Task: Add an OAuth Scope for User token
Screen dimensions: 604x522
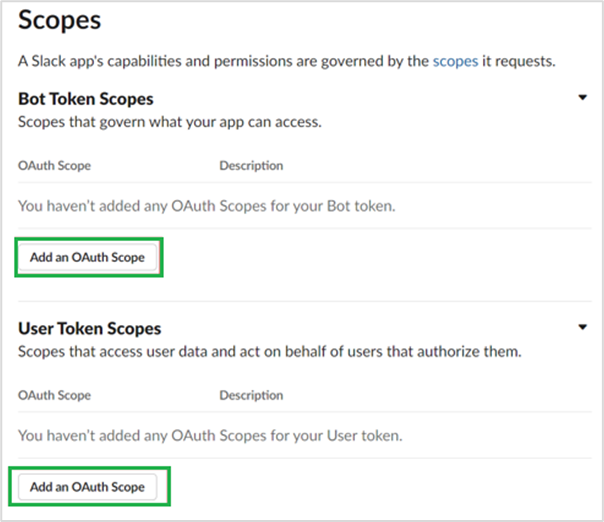Action: [87, 487]
